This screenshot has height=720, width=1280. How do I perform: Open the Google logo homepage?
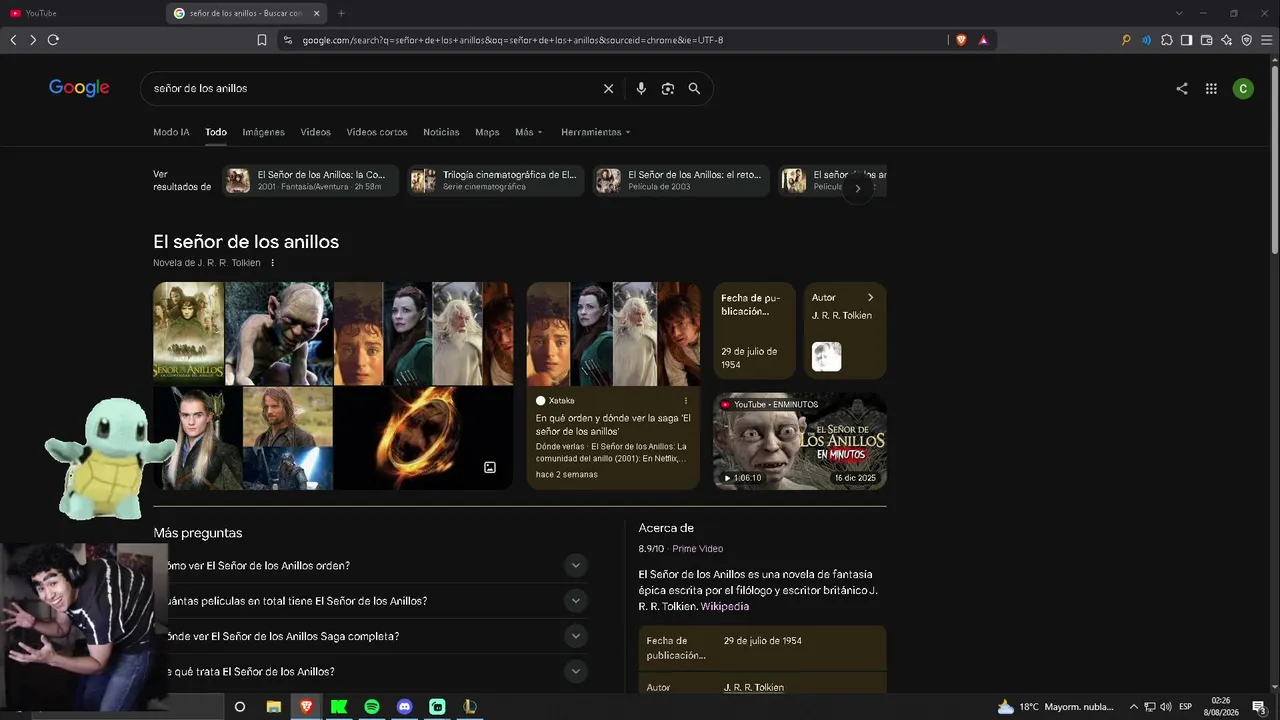79,88
